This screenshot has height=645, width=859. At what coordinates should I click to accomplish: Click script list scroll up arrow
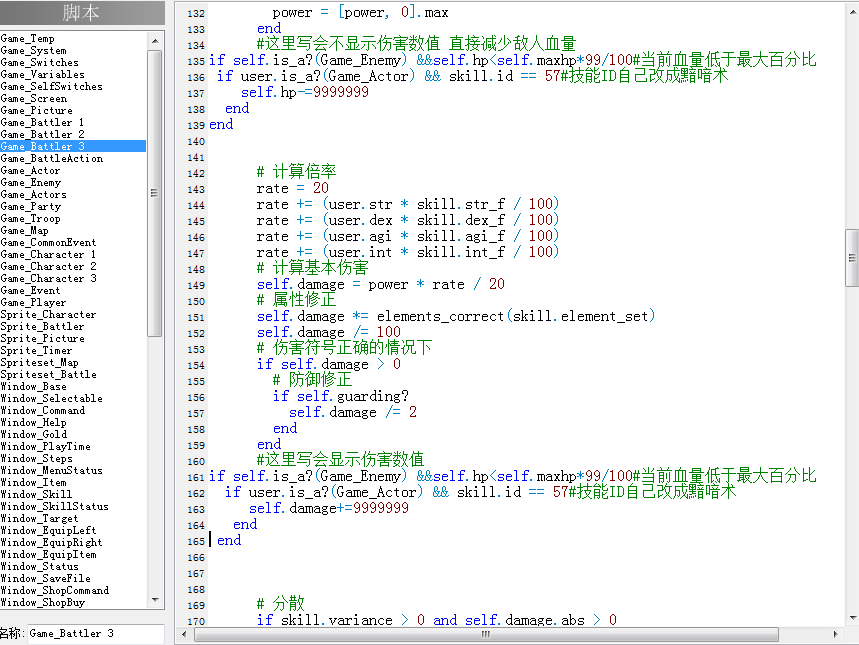pos(155,41)
